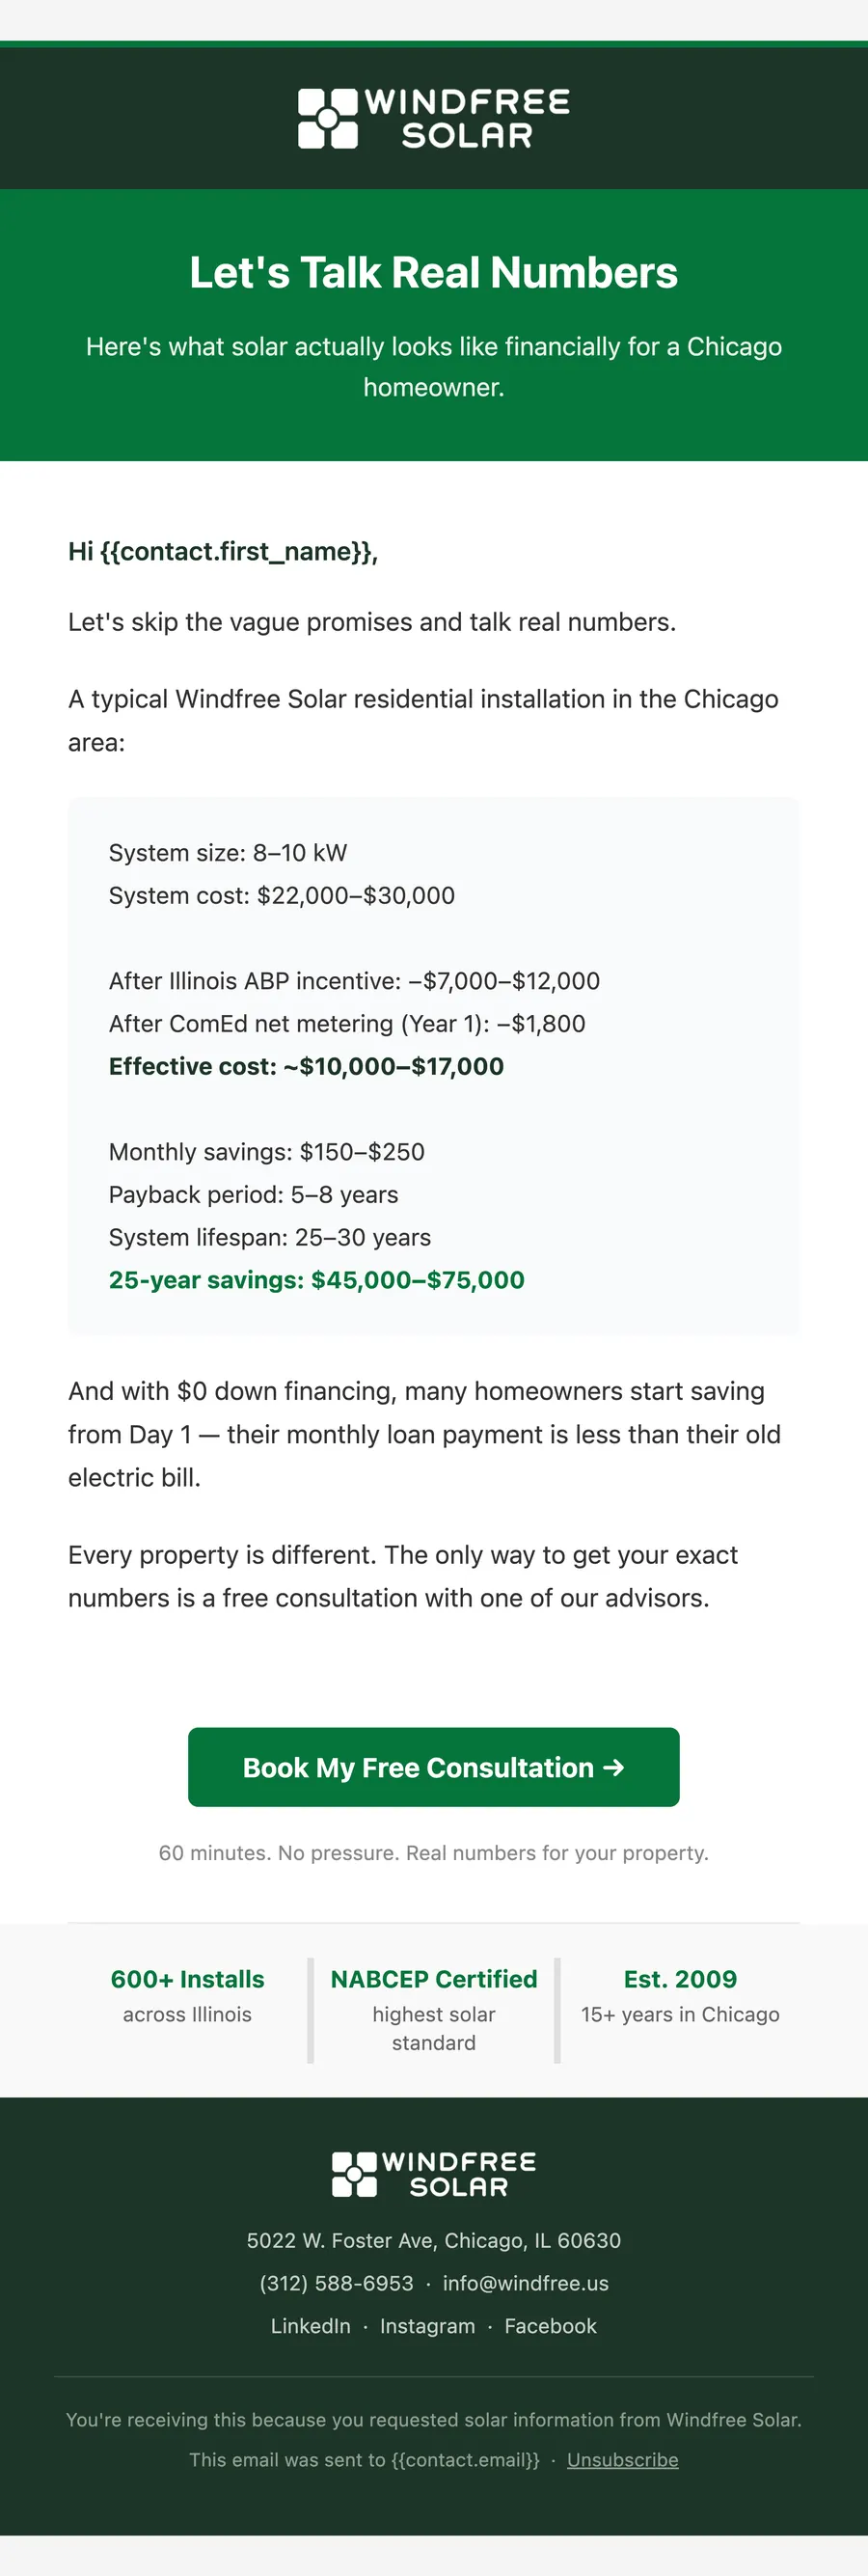Click the System cost line
The width and height of the screenshot is (868, 2576).
[x=282, y=895]
